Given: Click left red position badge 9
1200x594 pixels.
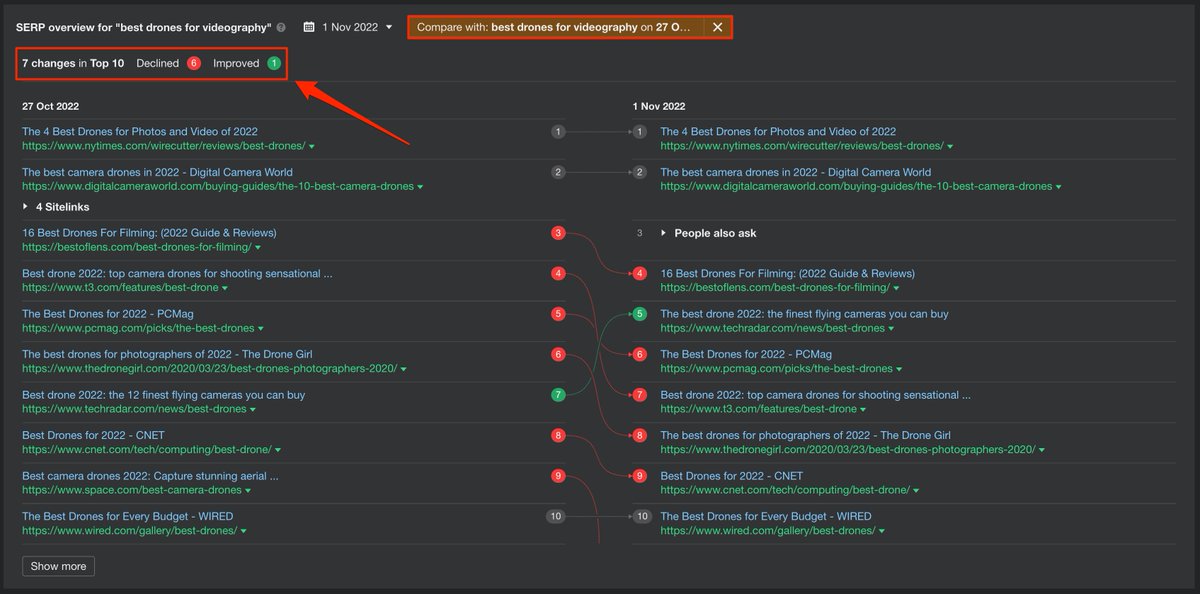Looking at the screenshot, I should pyautogui.click(x=558, y=476).
